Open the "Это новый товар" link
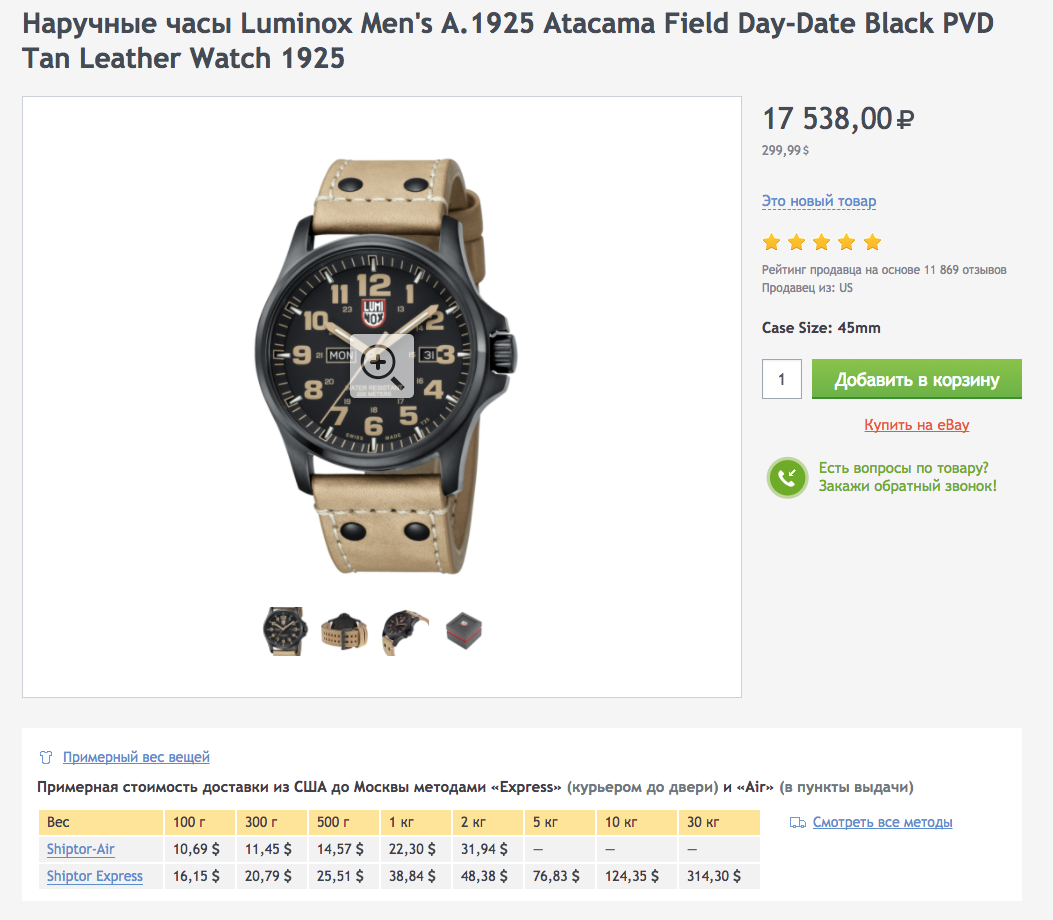This screenshot has height=920, width=1053. [x=819, y=201]
